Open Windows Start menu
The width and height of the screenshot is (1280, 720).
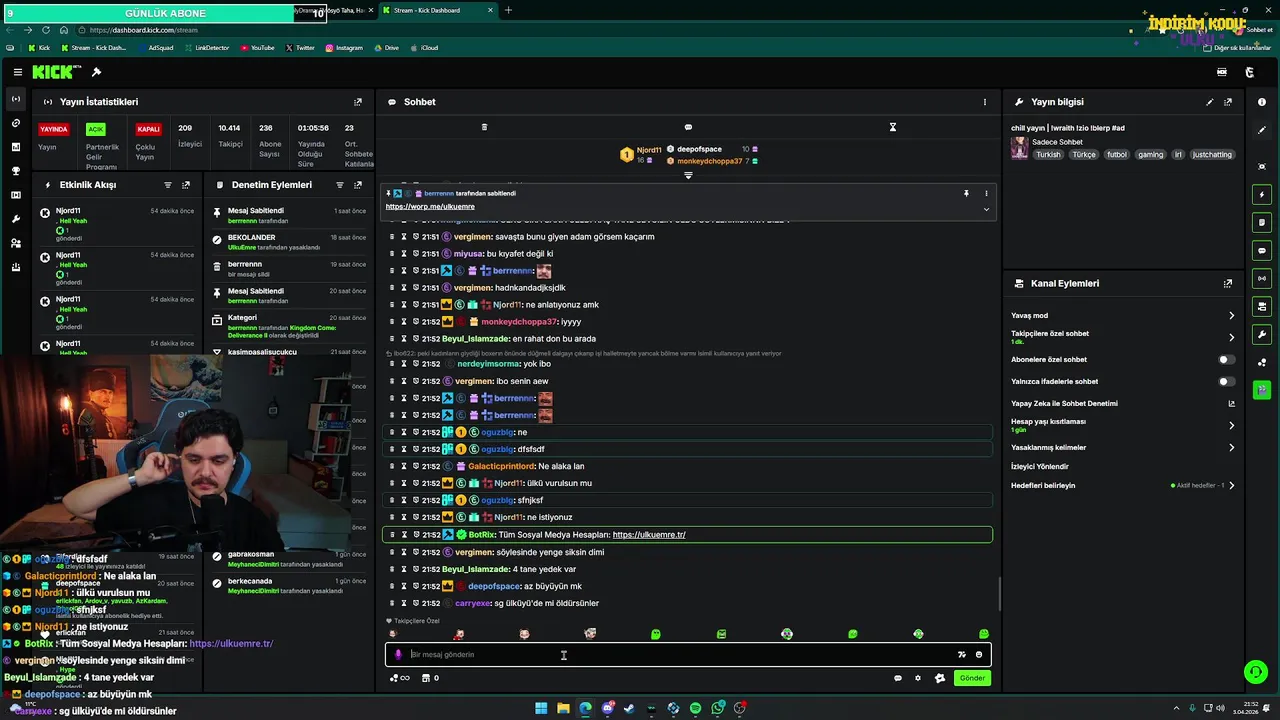(541, 708)
